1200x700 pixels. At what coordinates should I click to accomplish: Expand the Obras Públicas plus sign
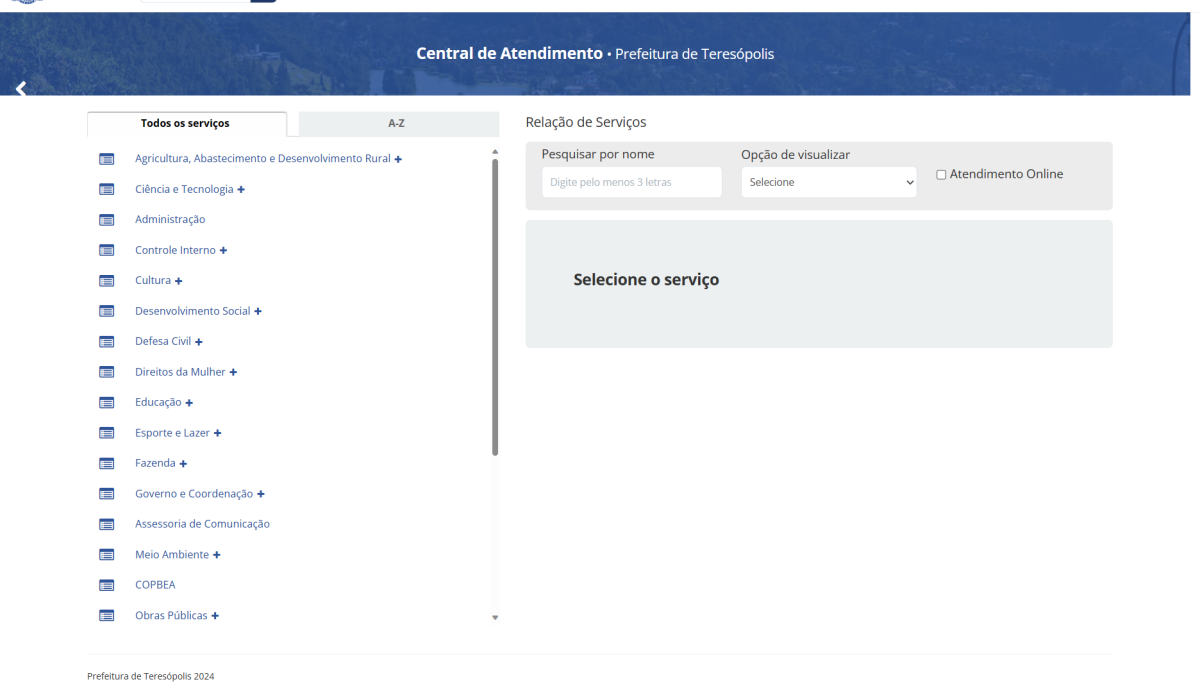[215, 616]
